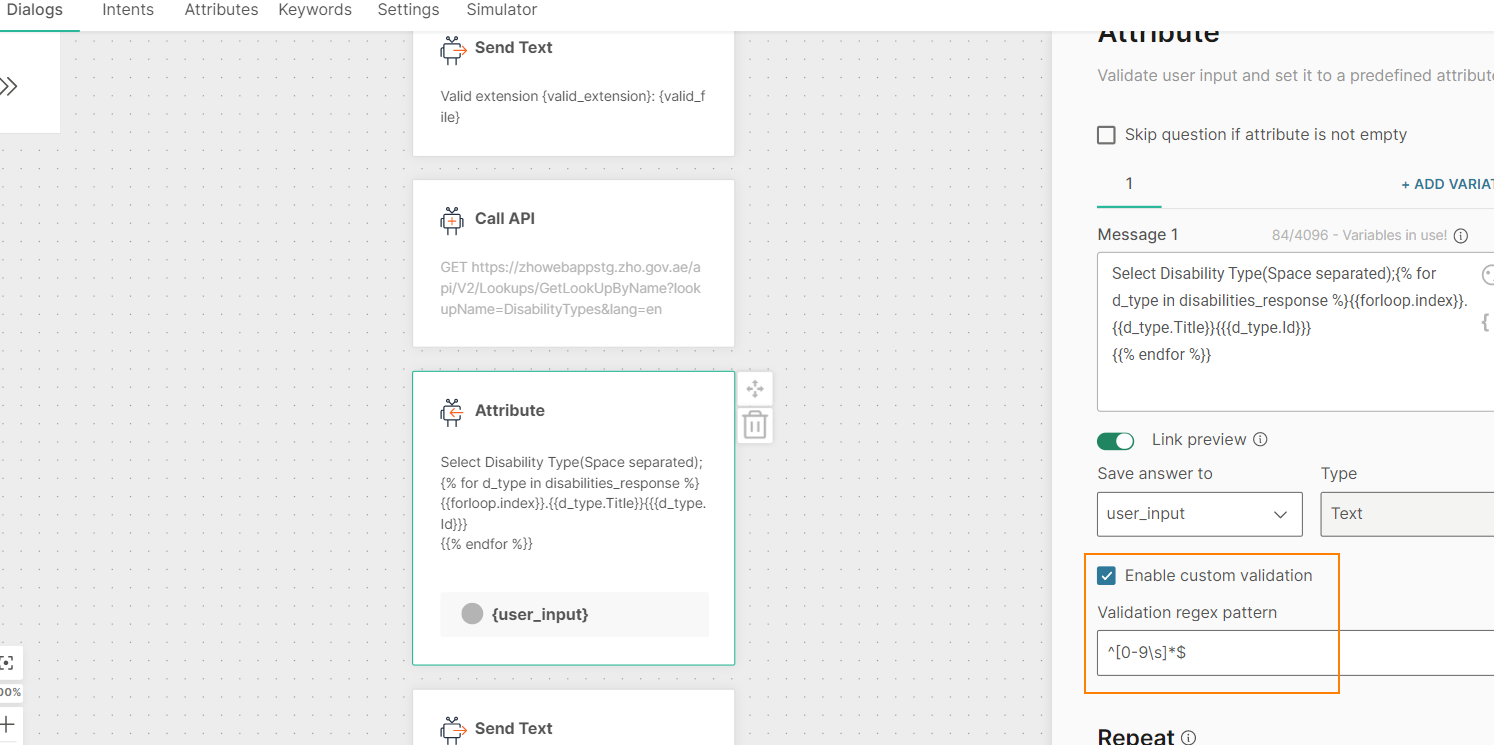Click the Add Variation button
The image size is (1494, 745).
point(1446,185)
